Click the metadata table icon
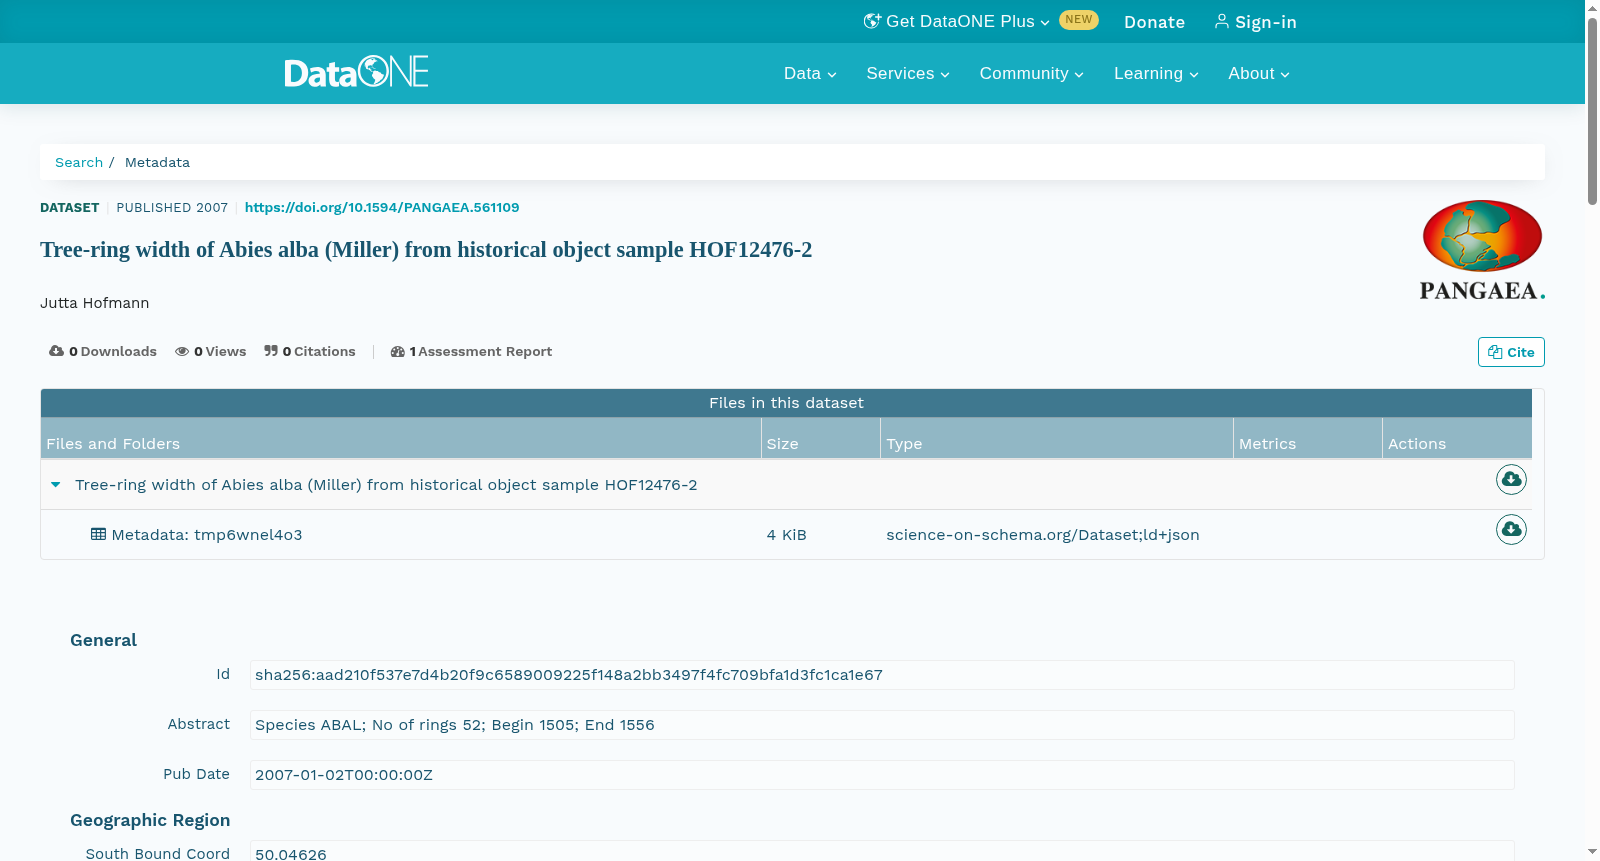 point(98,534)
